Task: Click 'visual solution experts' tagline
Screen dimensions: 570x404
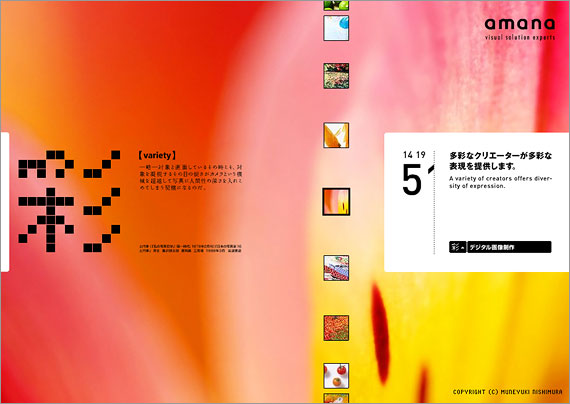Action: pyautogui.click(x=520, y=37)
